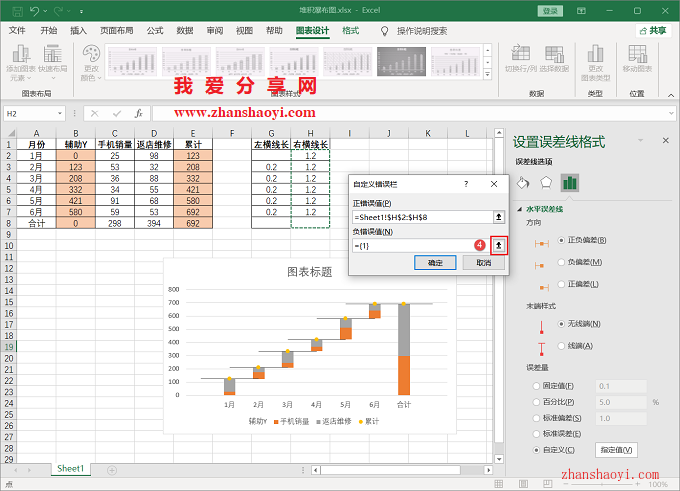The image size is (680, 491).
Task: Collapse the positive error value range selector
Action: [x=499, y=217]
